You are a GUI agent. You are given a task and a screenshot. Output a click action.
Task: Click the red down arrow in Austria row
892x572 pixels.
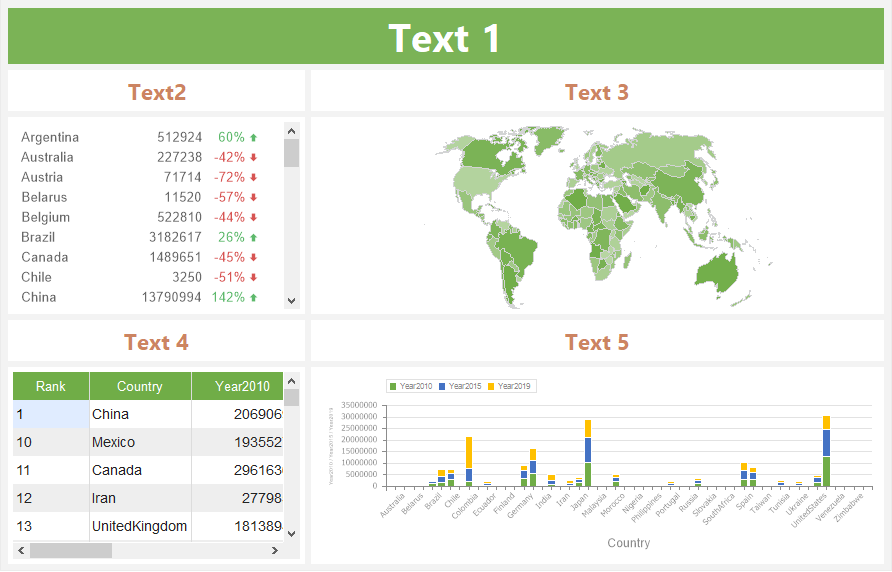tap(253, 178)
